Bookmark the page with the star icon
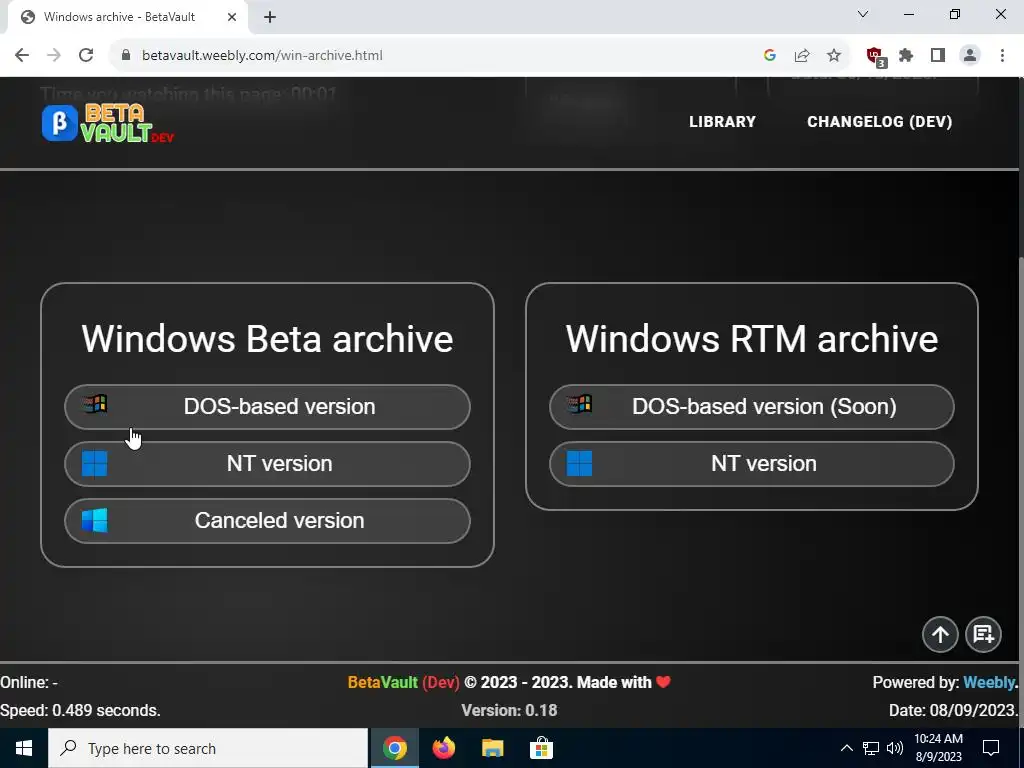 834,56
